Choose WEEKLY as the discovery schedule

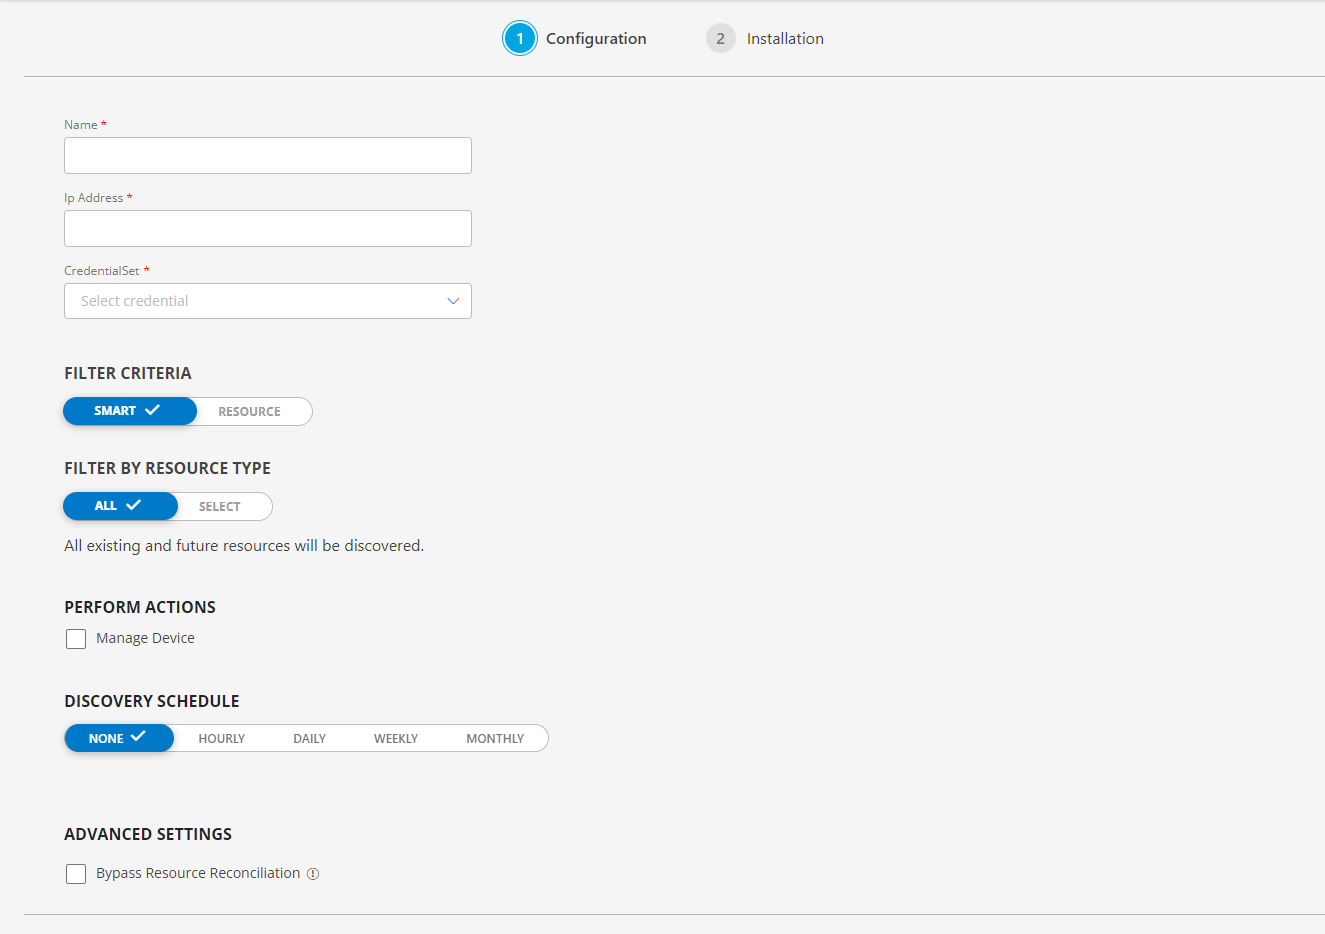click(x=396, y=738)
